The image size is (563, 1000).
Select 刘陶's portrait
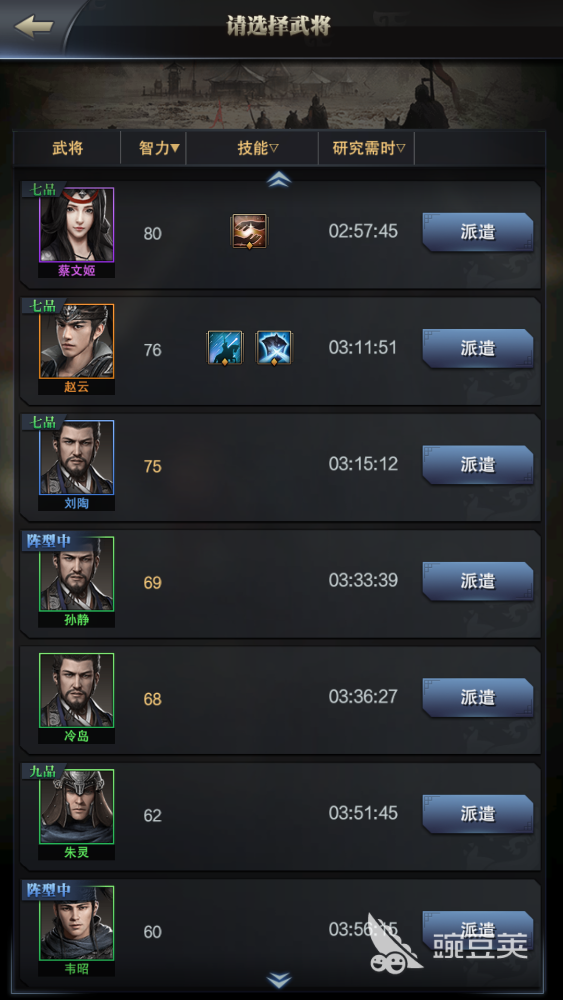[77, 457]
